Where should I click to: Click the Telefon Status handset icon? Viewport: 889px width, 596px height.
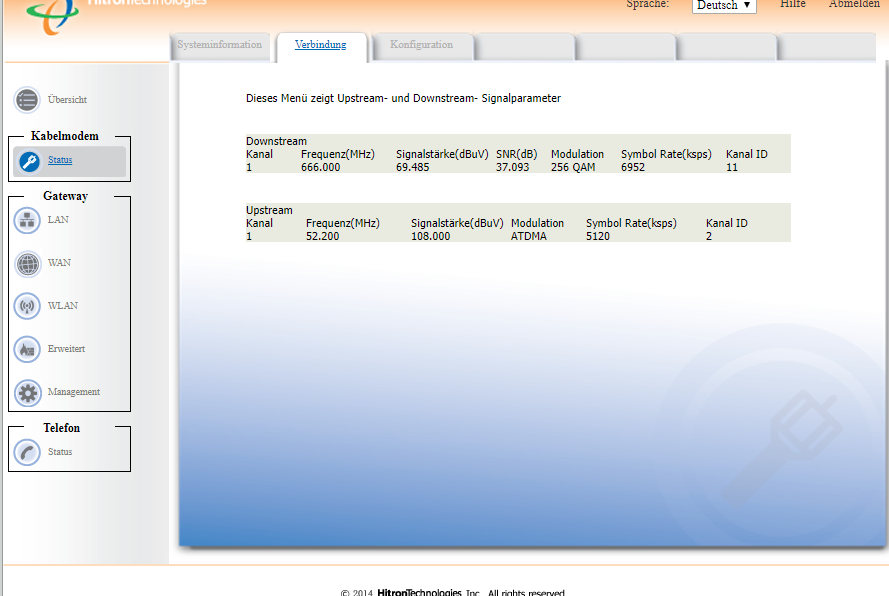pyautogui.click(x=27, y=453)
